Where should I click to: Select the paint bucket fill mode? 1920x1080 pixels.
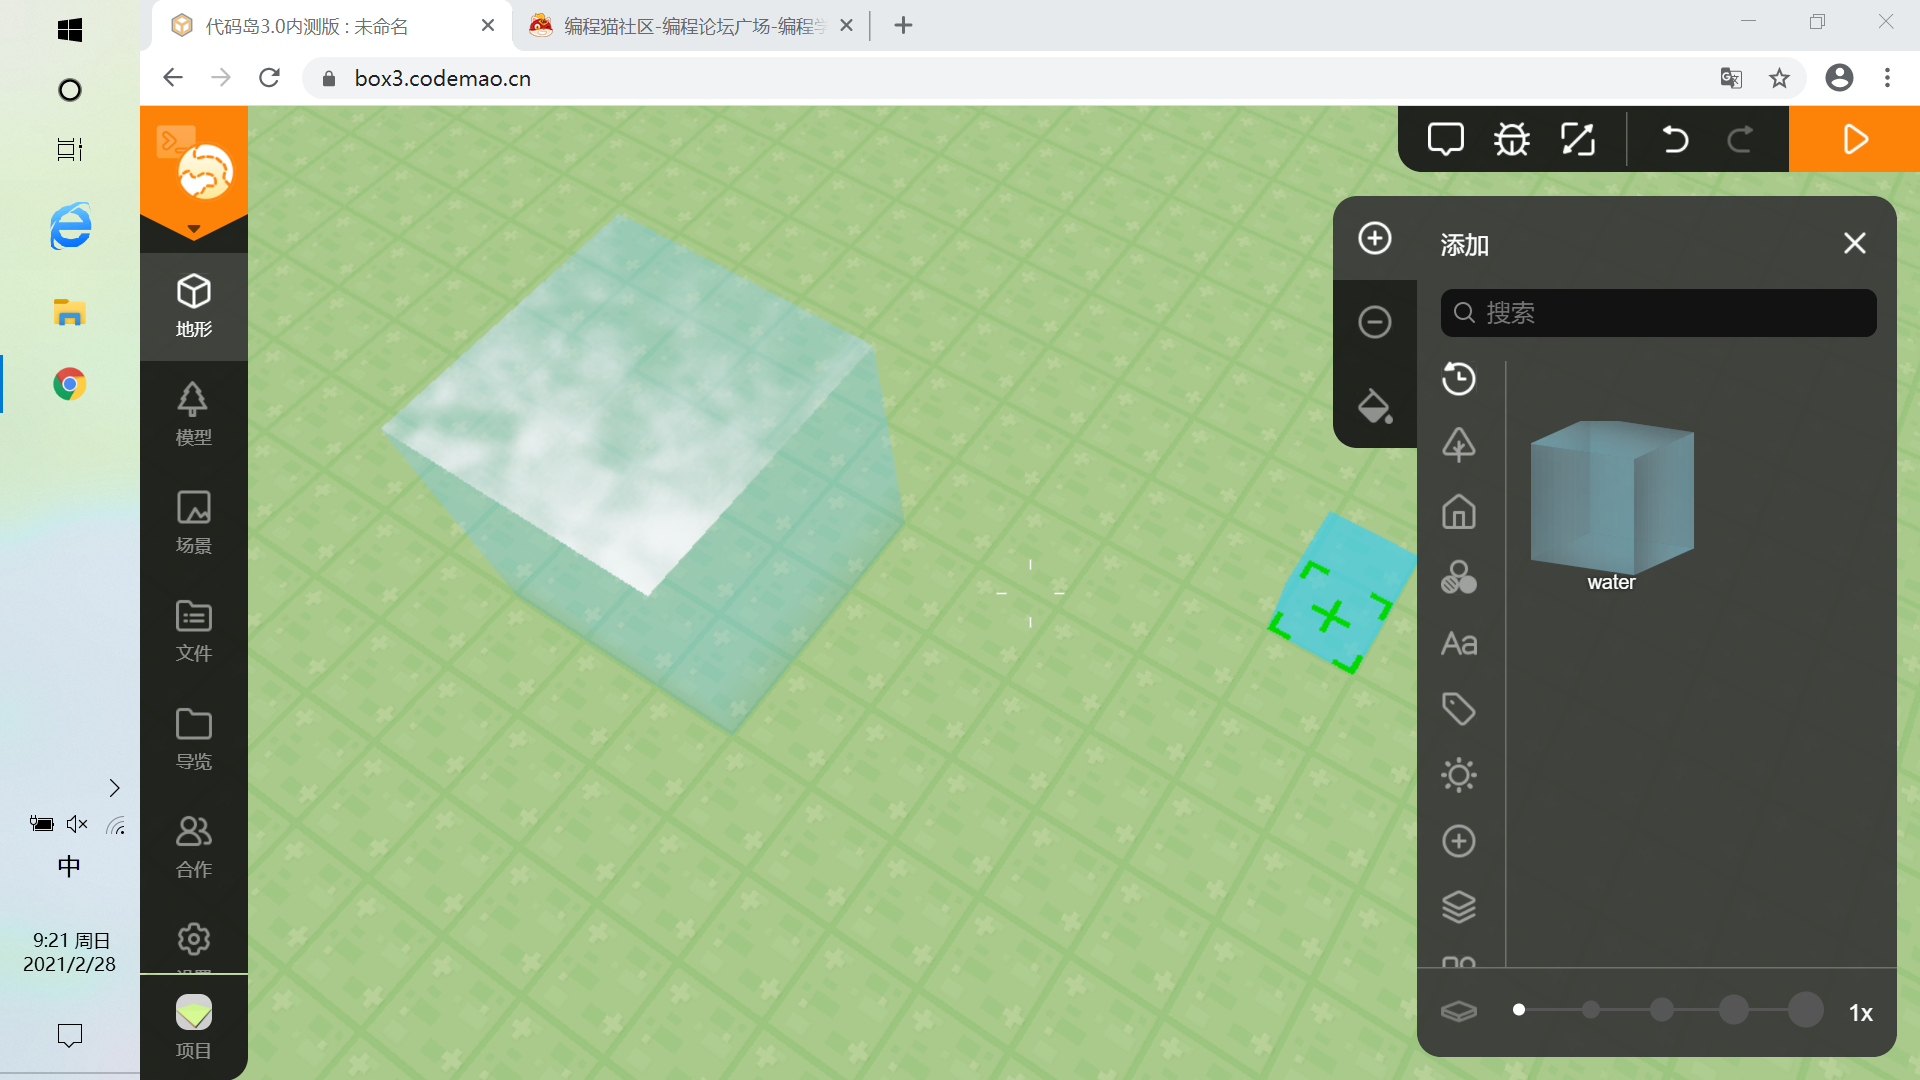pyautogui.click(x=1375, y=405)
